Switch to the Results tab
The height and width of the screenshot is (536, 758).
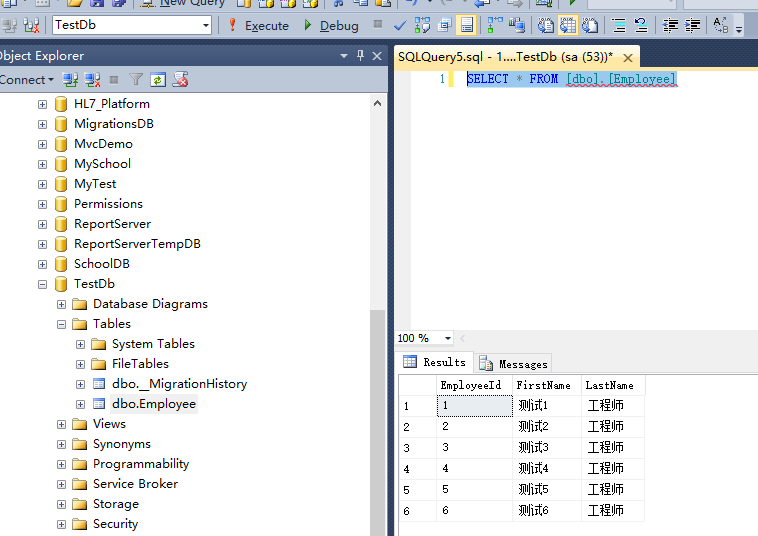pos(435,362)
